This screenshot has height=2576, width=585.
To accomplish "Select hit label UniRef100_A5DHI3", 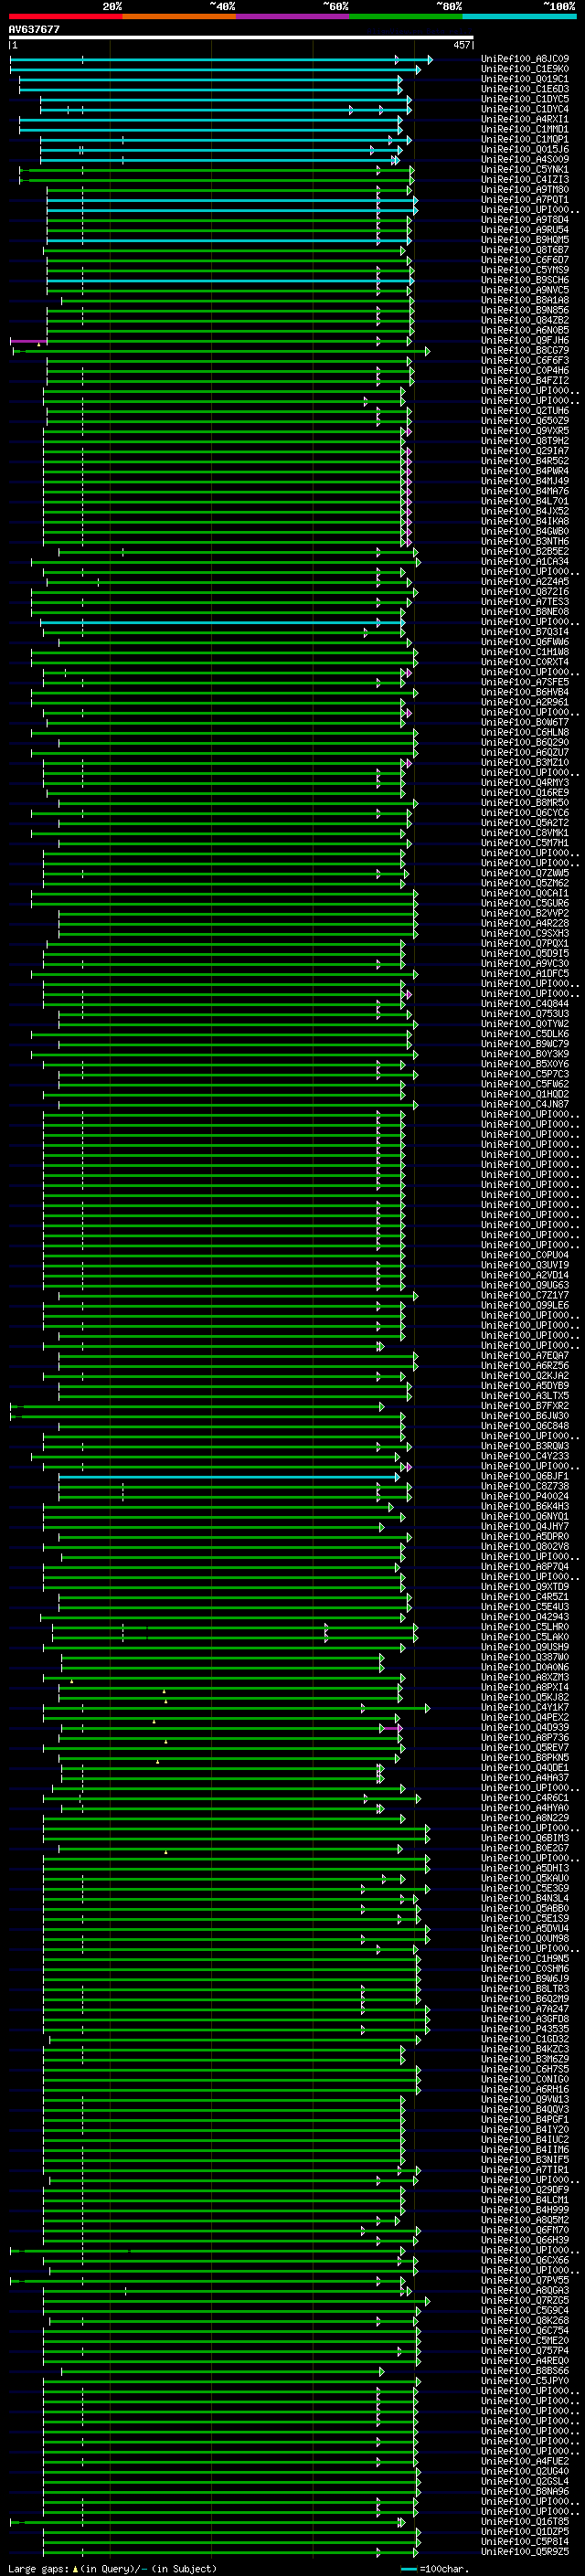I will [x=525, y=1868].
